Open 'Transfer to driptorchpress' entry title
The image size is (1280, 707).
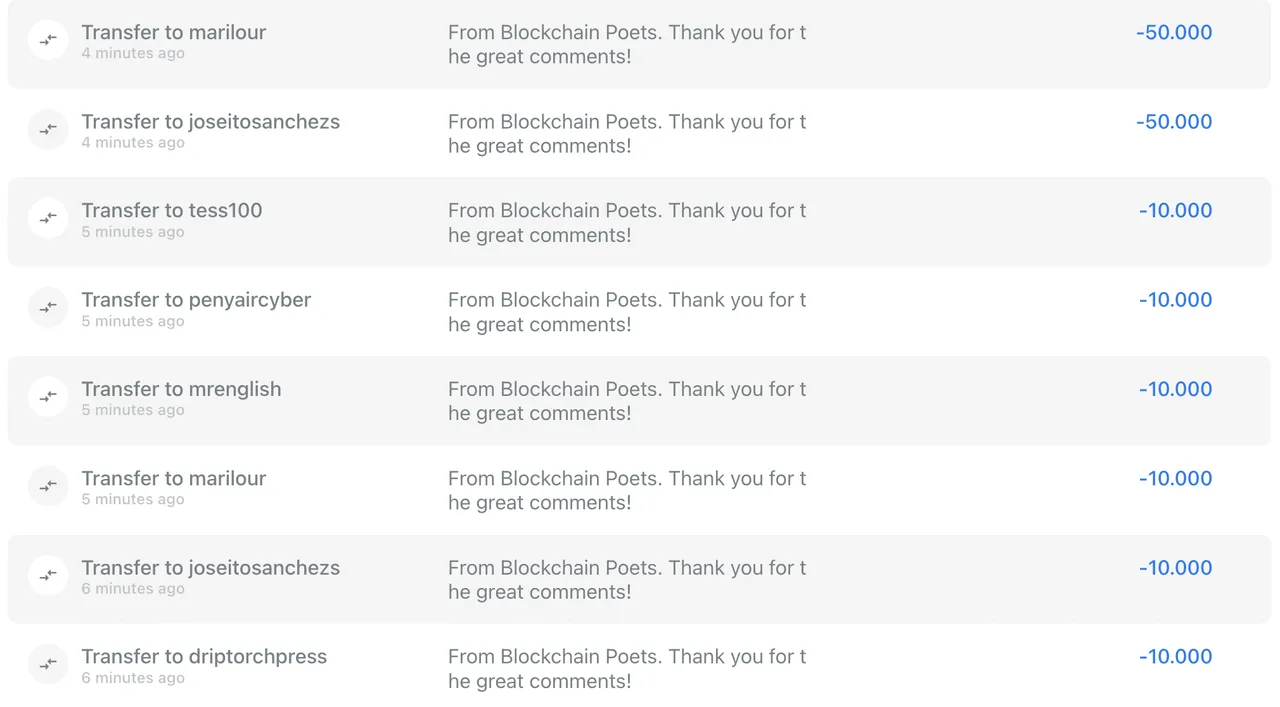[x=204, y=657]
